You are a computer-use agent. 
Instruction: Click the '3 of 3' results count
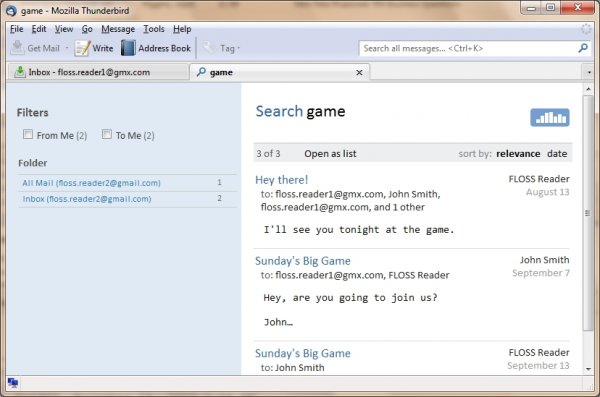click(x=268, y=154)
